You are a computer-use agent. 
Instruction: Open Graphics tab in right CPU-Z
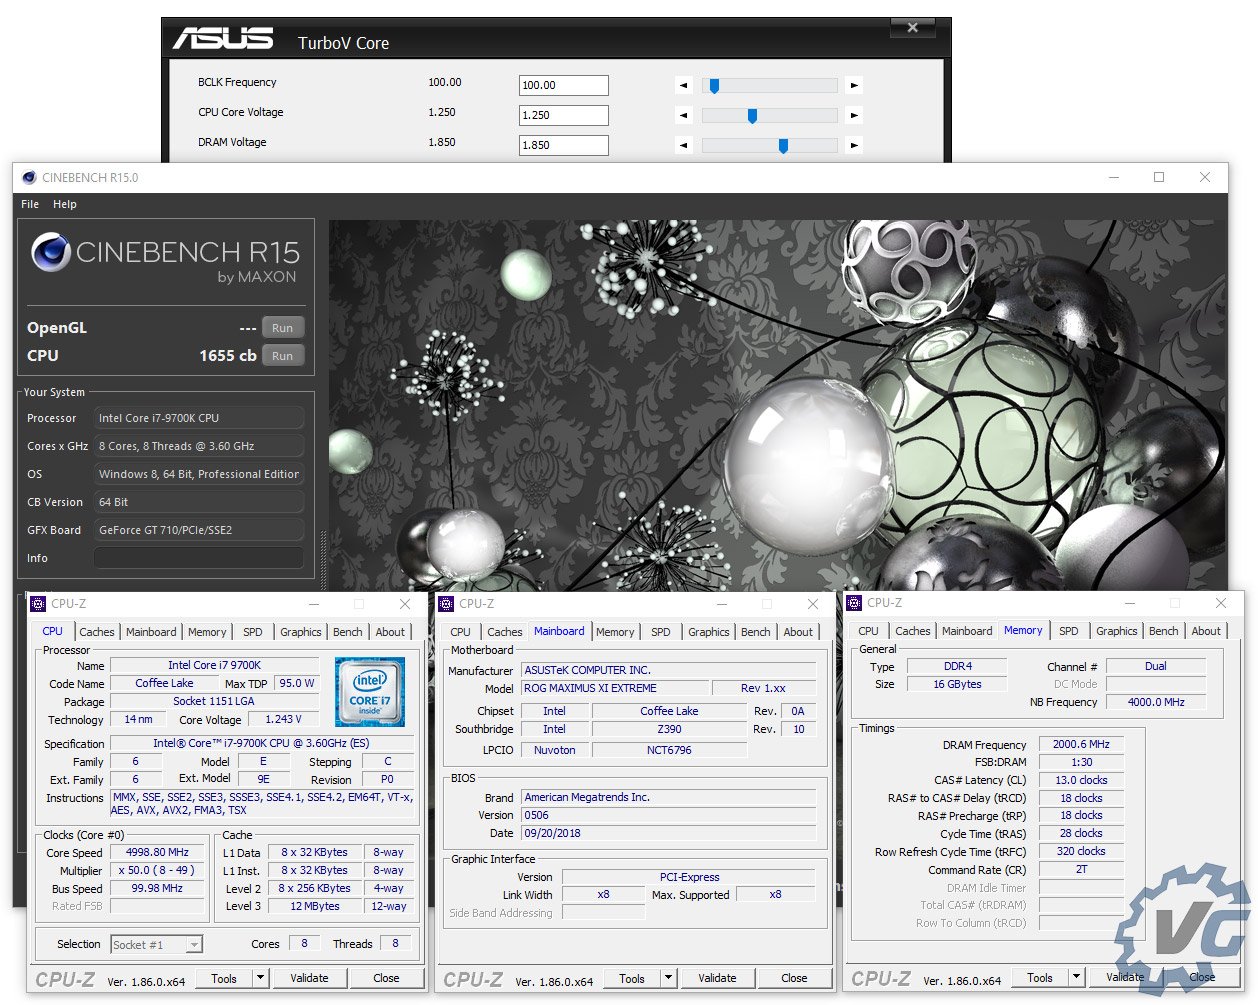(x=1117, y=631)
